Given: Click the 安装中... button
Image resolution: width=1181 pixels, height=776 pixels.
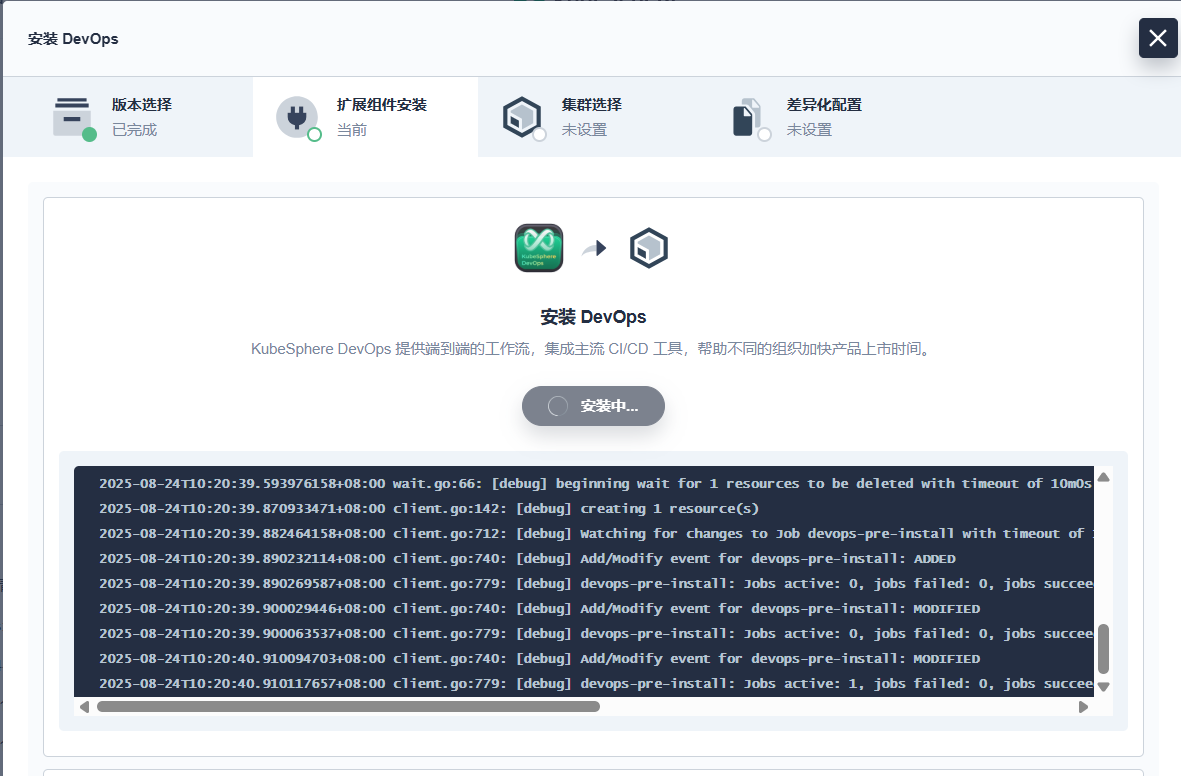Looking at the screenshot, I should (594, 406).
